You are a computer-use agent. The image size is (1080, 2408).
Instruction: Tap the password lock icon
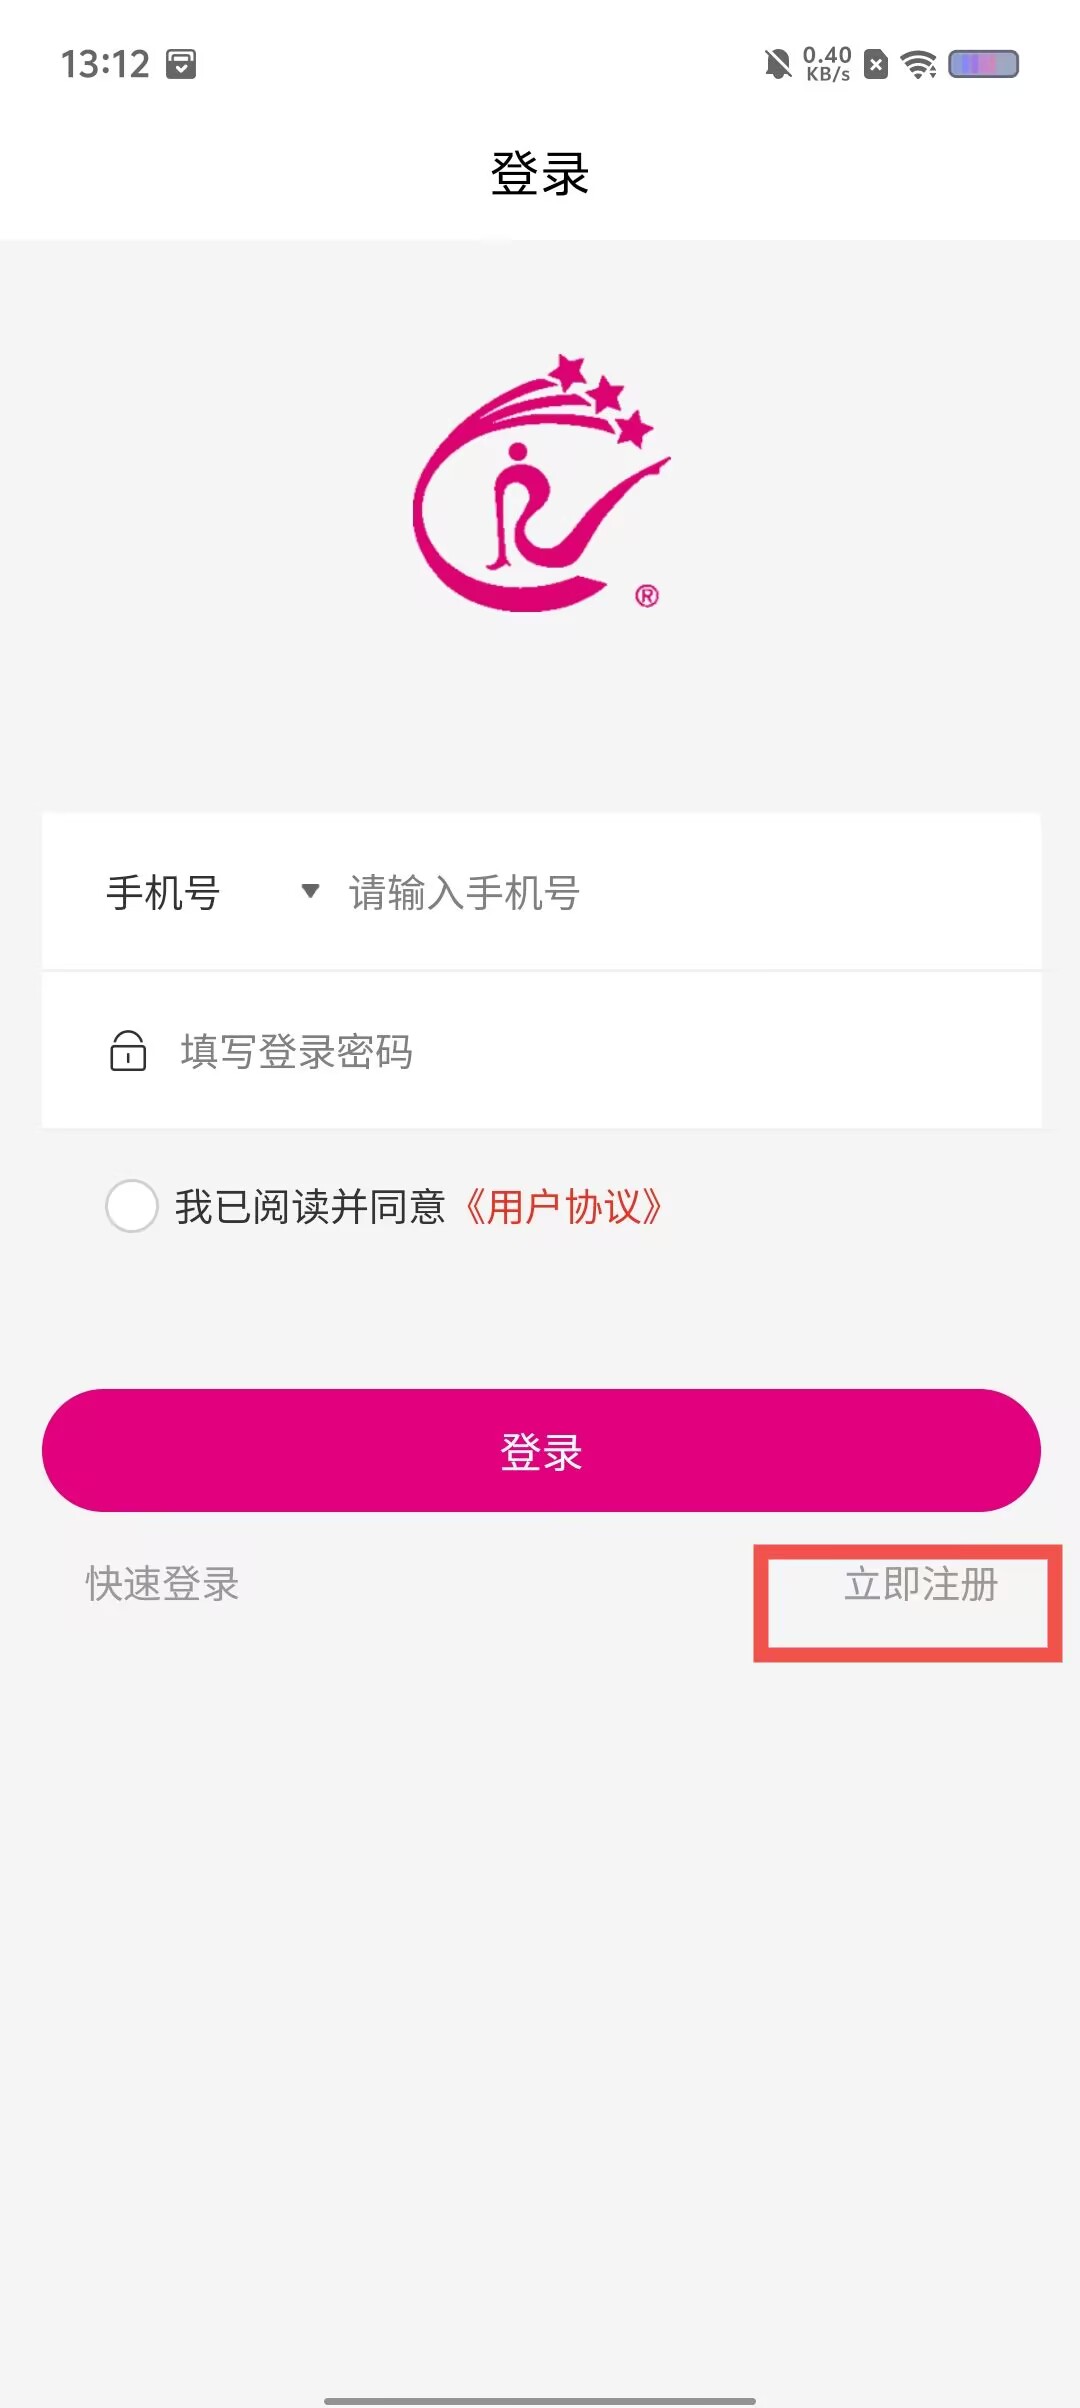point(128,1051)
